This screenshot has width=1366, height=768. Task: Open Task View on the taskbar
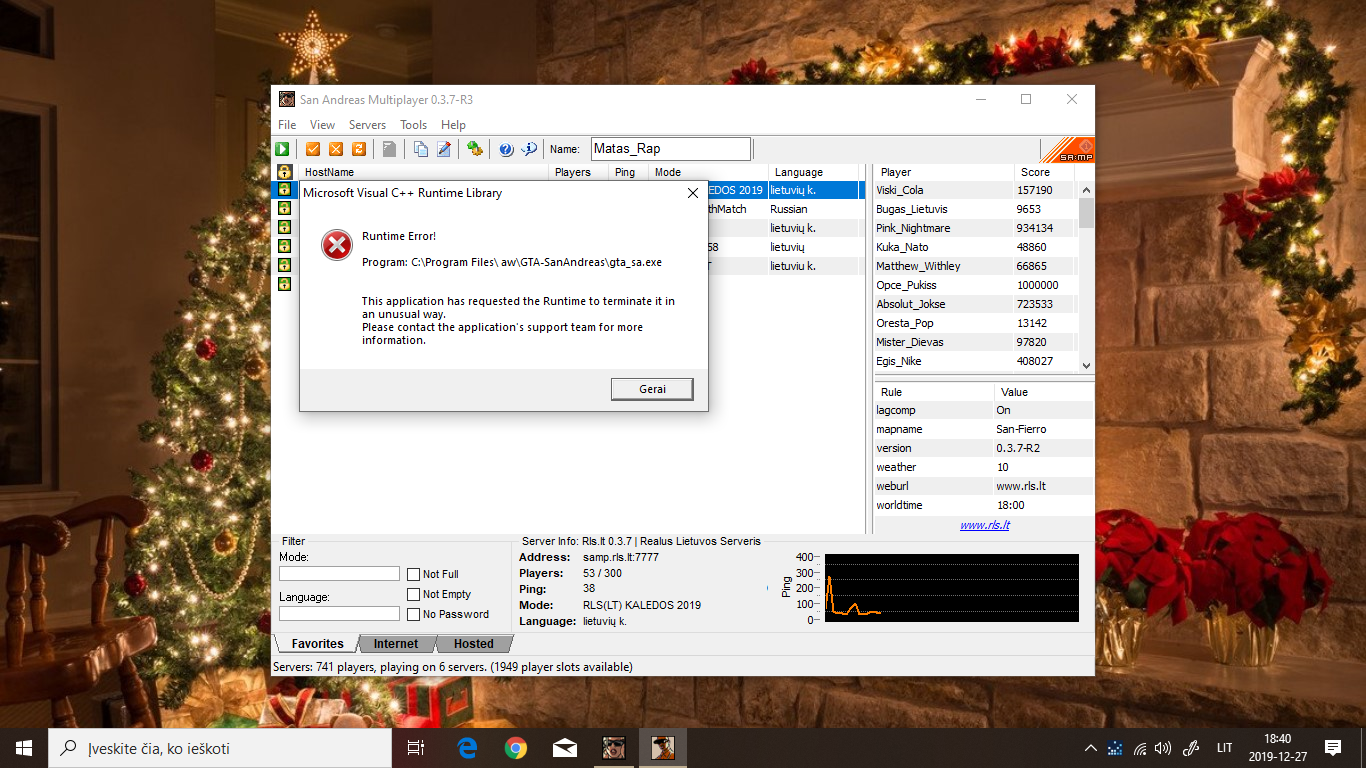tap(416, 747)
